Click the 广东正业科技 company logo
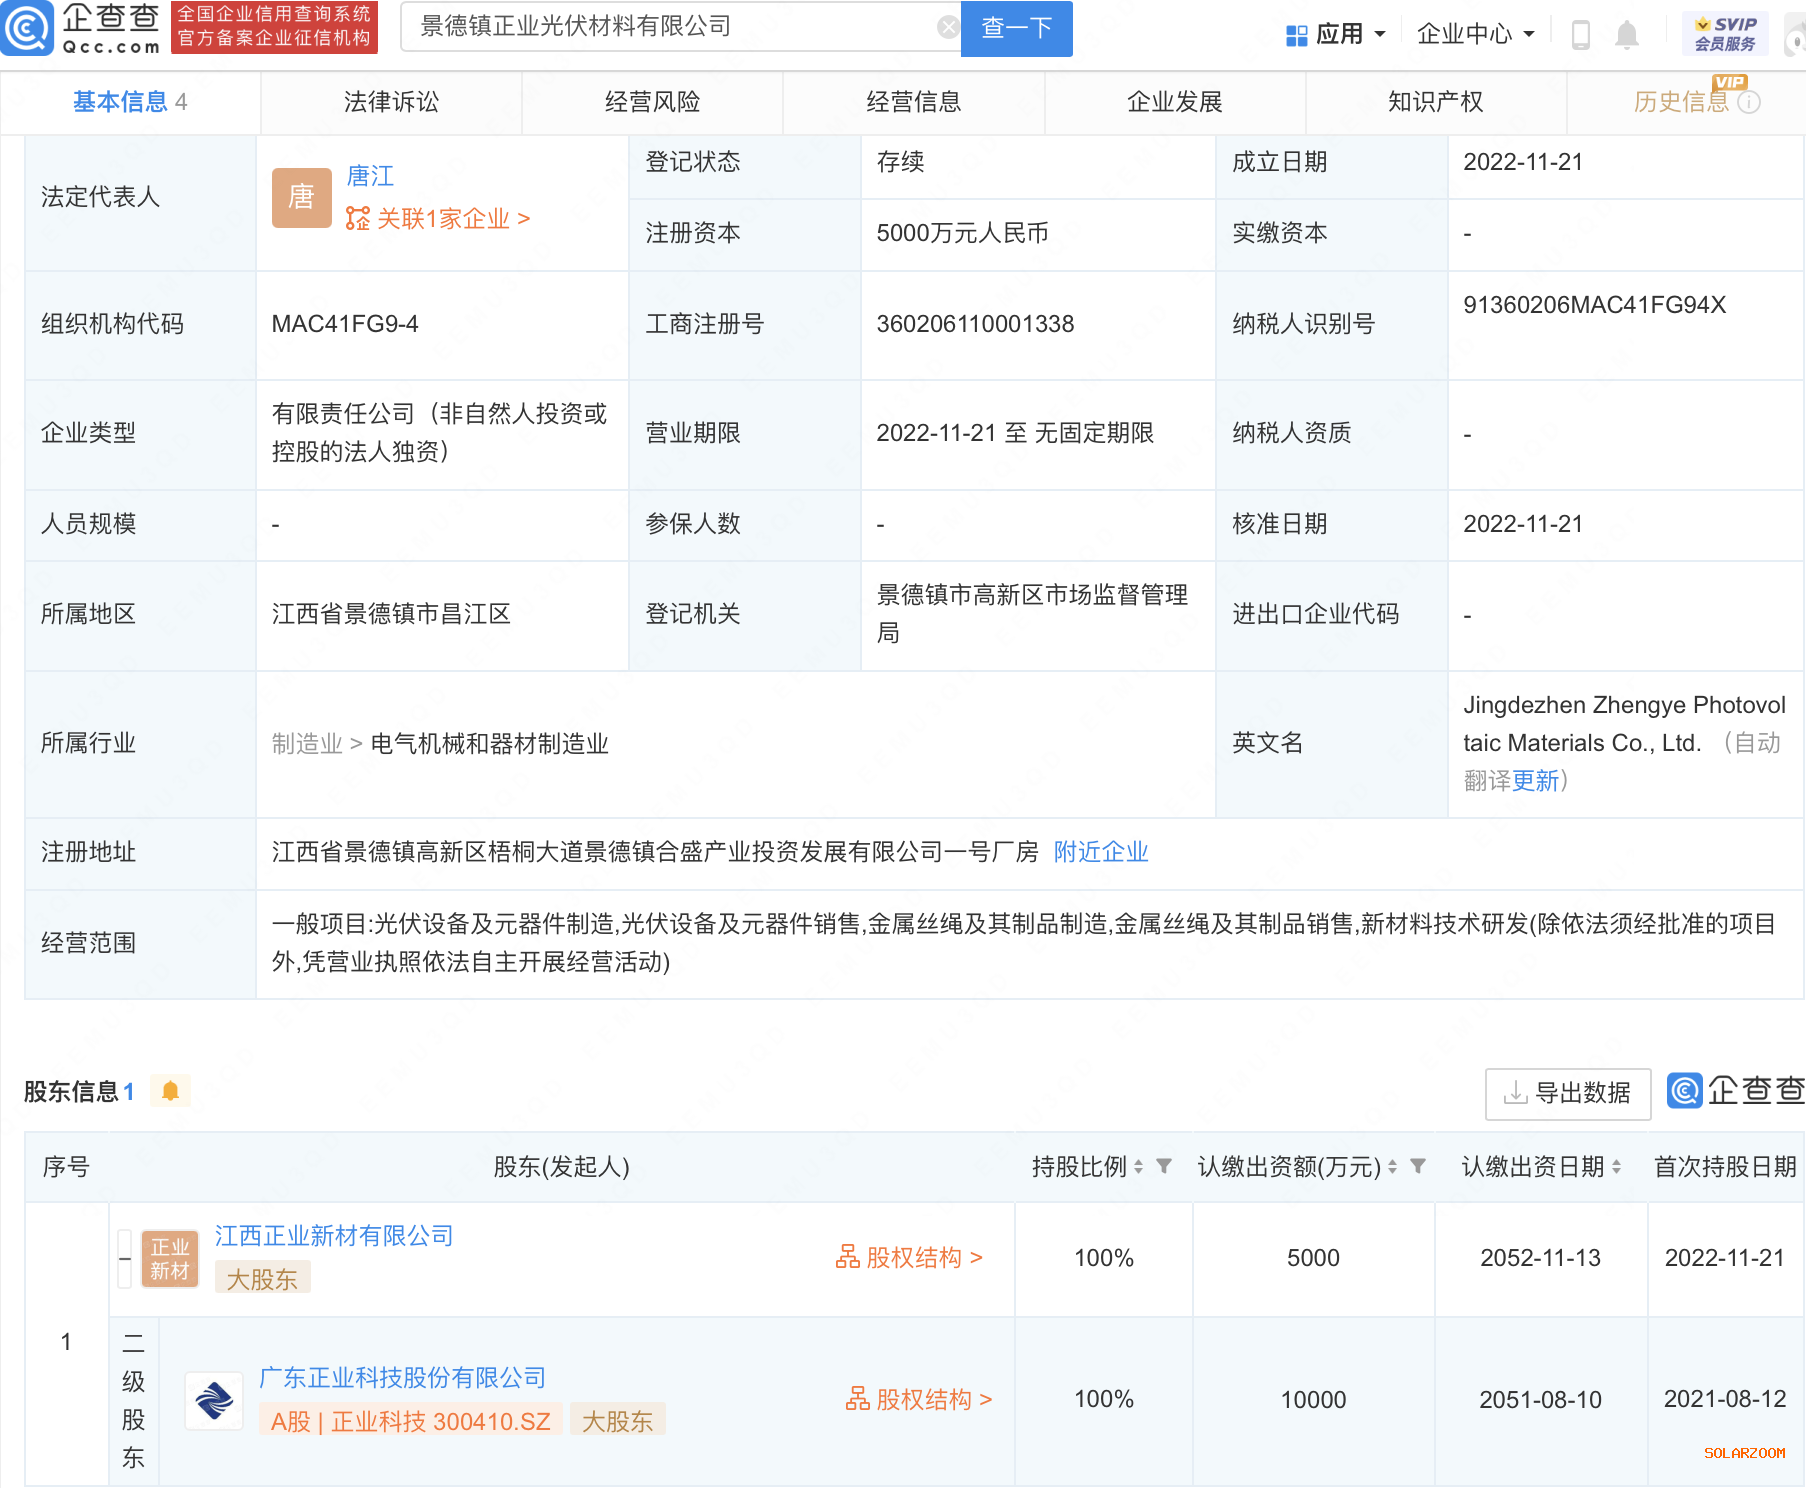1806x1488 pixels. (214, 1400)
